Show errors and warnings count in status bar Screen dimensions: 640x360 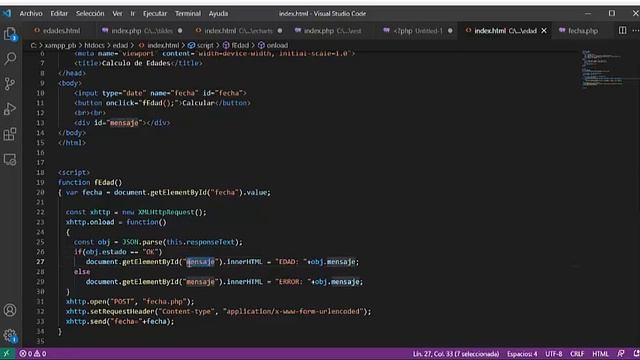coord(33,353)
